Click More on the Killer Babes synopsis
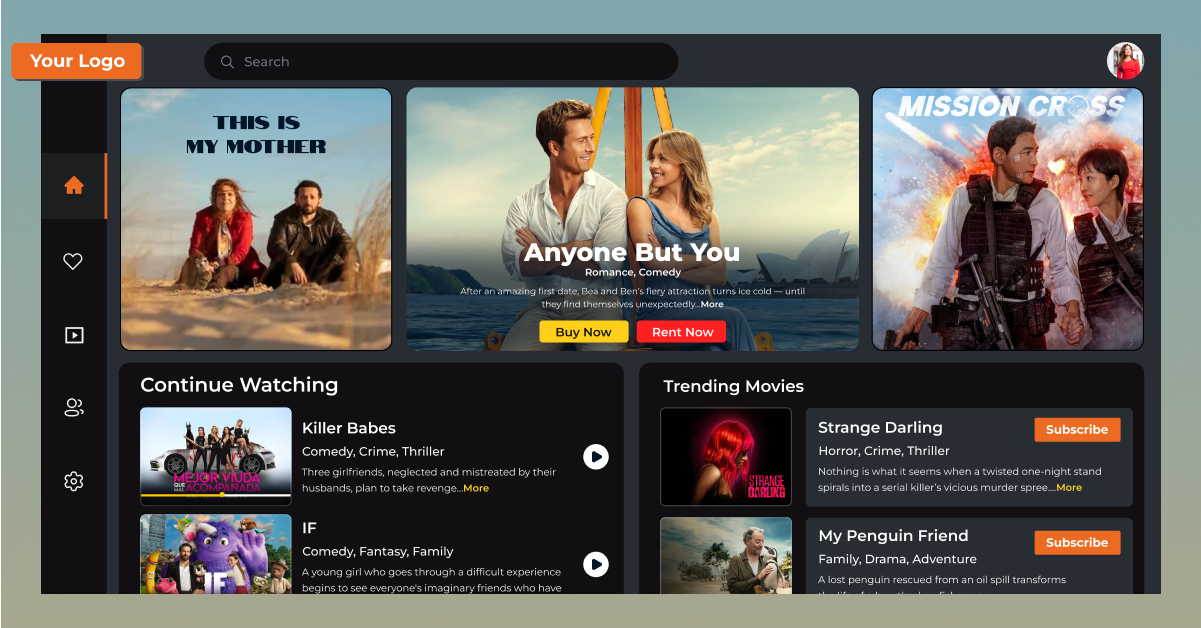Image resolution: width=1201 pixels, height=628 pixels. coord(475,488)
